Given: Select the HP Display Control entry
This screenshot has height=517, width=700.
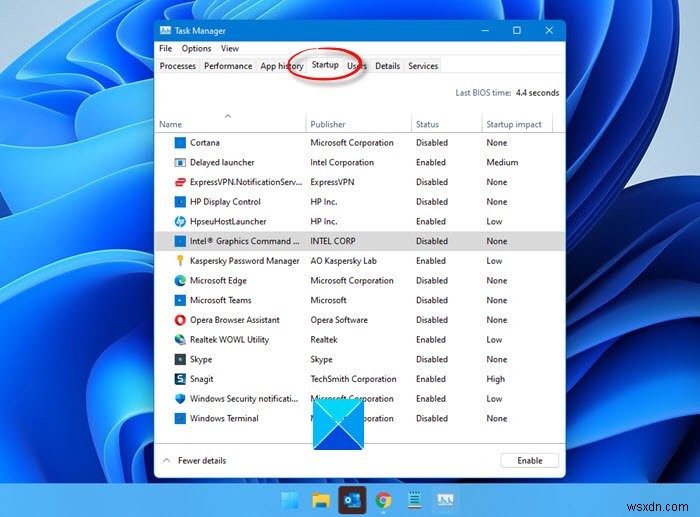Looking at the screenshot, I should [x=225, y=202].
